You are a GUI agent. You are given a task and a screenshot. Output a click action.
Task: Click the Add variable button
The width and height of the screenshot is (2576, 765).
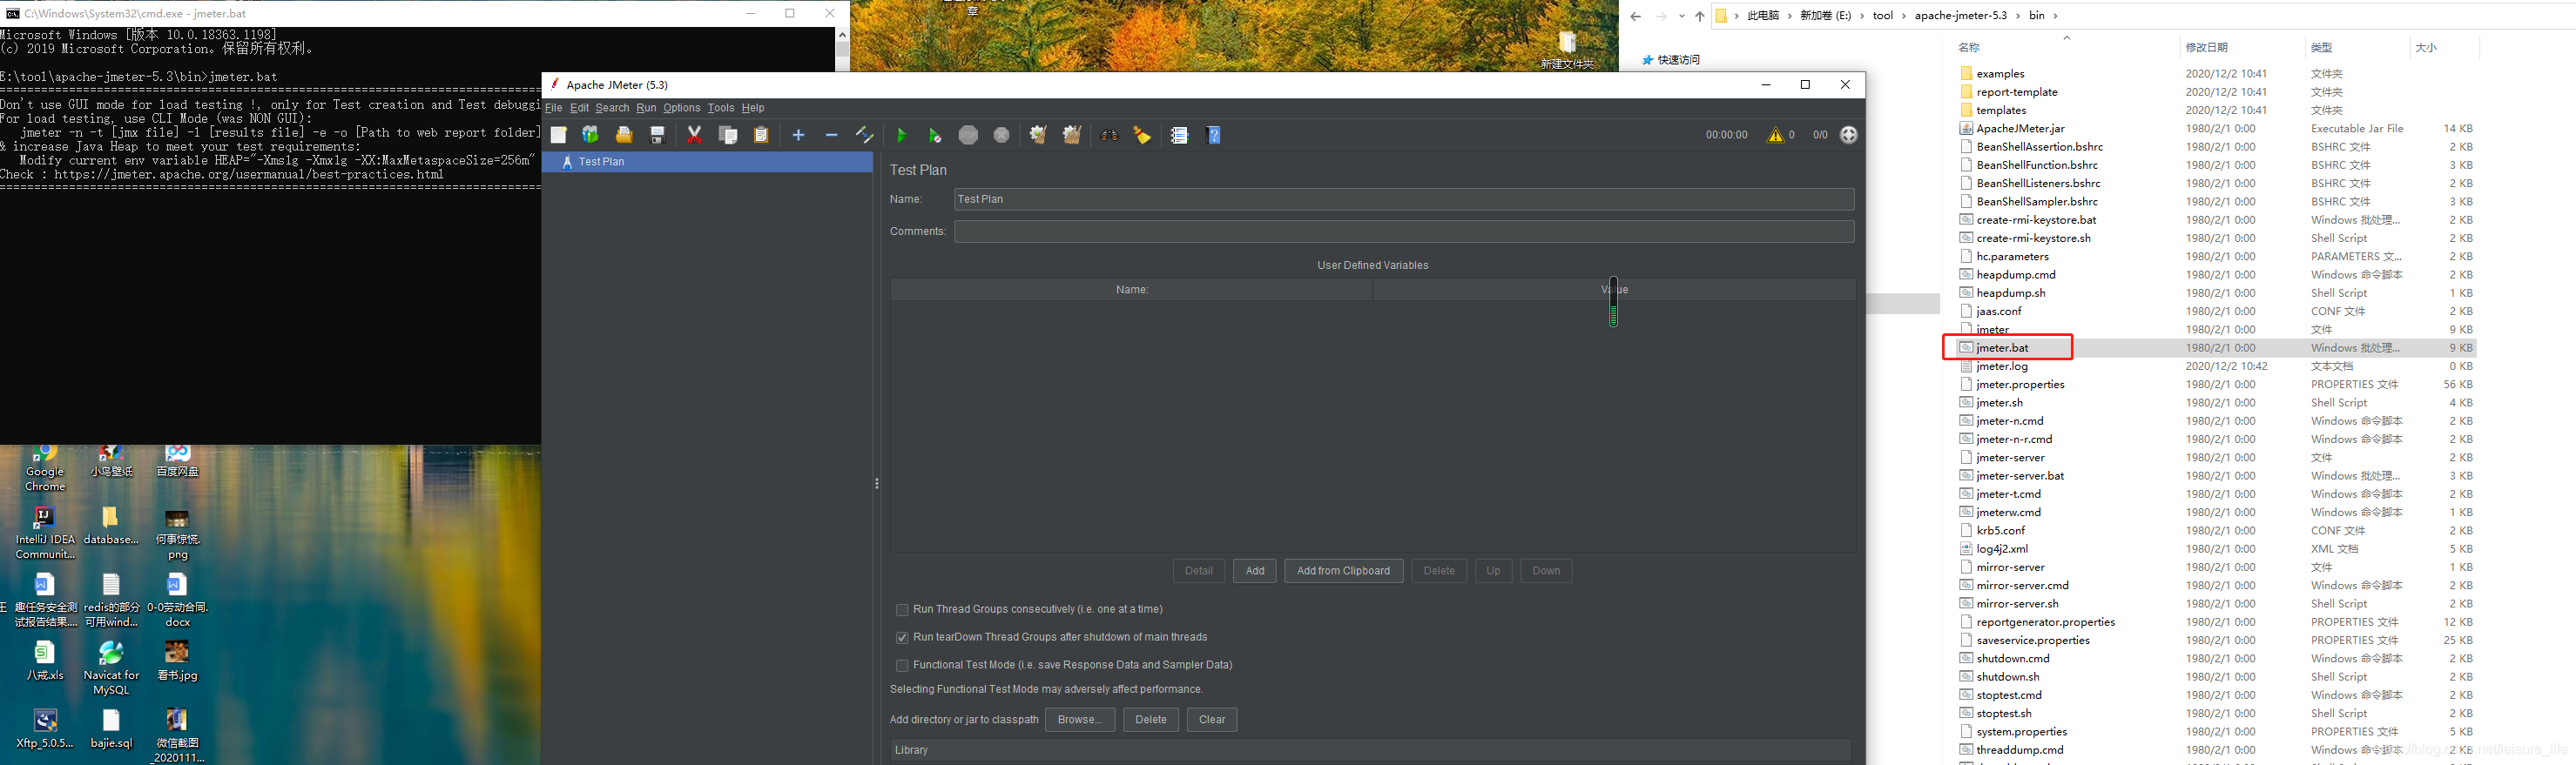(x=1255, y=571)
